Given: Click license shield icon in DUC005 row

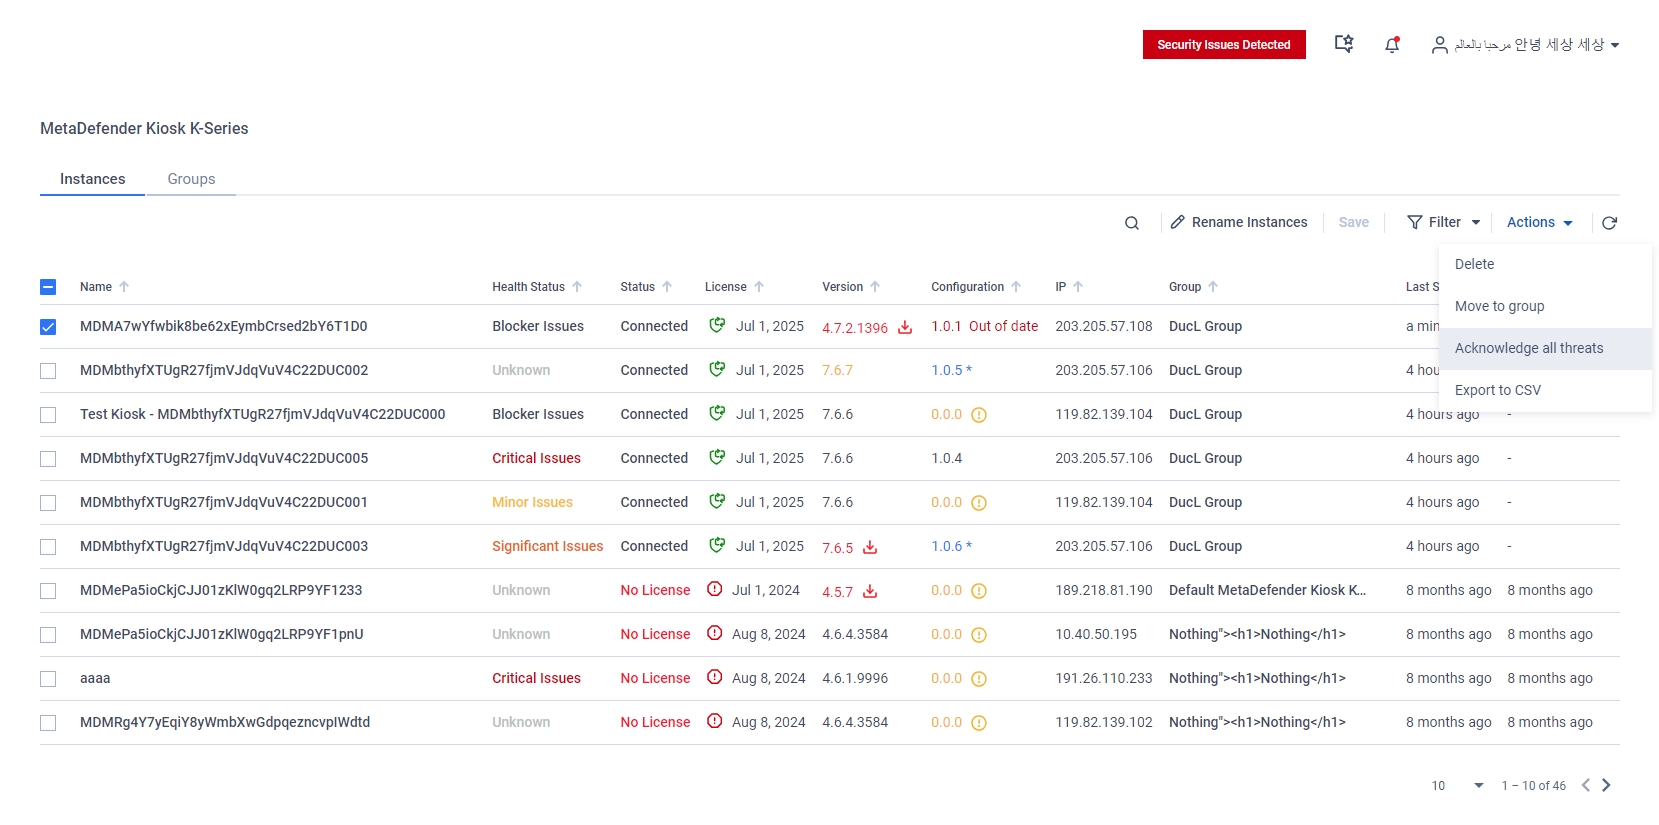Looking at the screenshot, I should click(717, 457).
